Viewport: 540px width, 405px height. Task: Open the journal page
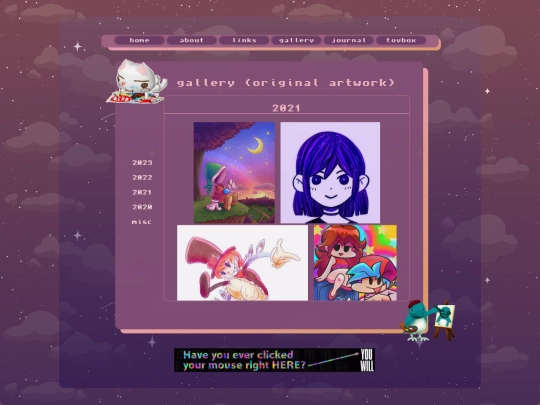pyautogui.click(x=349, y=40)
